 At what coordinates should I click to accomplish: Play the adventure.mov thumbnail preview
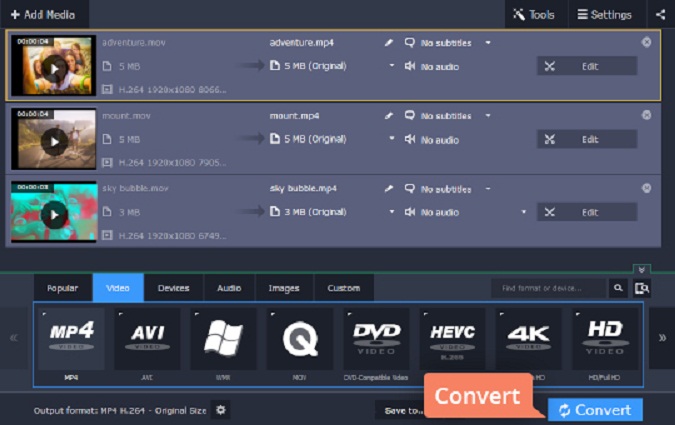[x=54, y=69]
